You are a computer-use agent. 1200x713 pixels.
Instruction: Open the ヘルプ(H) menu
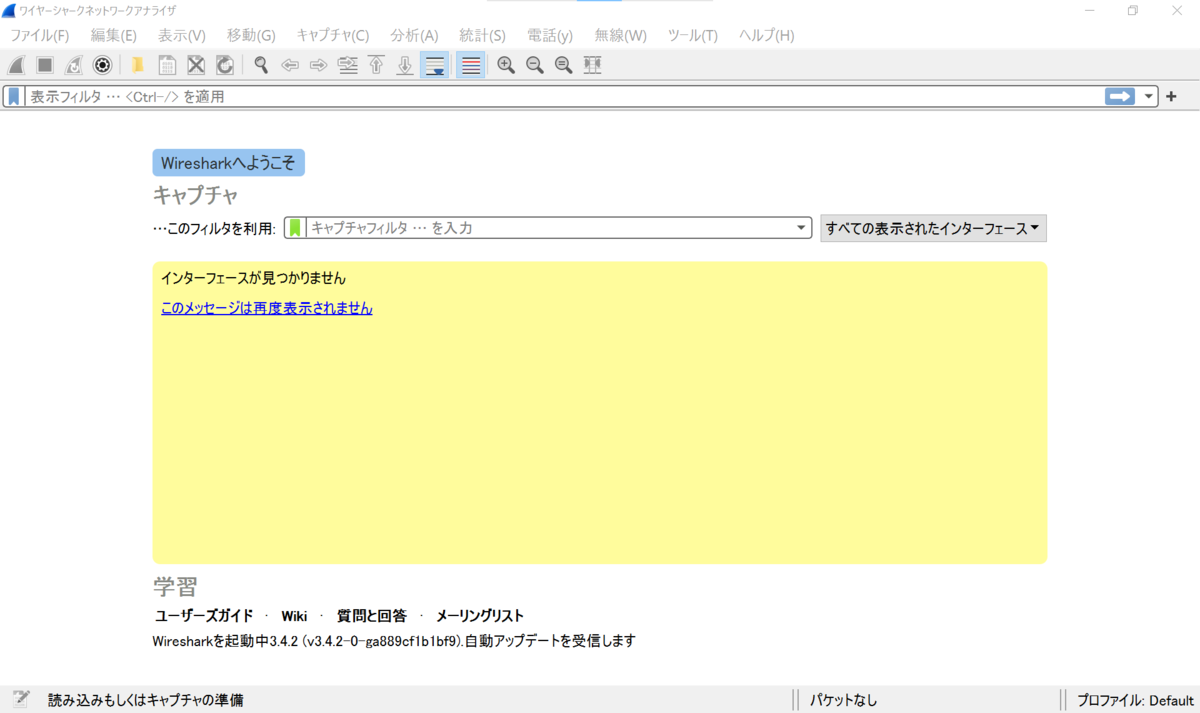coord(767,35)
